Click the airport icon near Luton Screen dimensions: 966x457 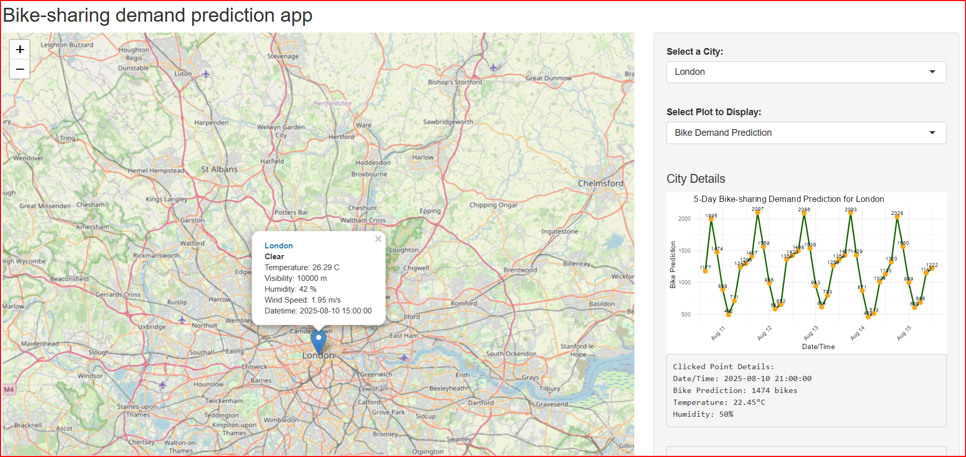[205, 74]
